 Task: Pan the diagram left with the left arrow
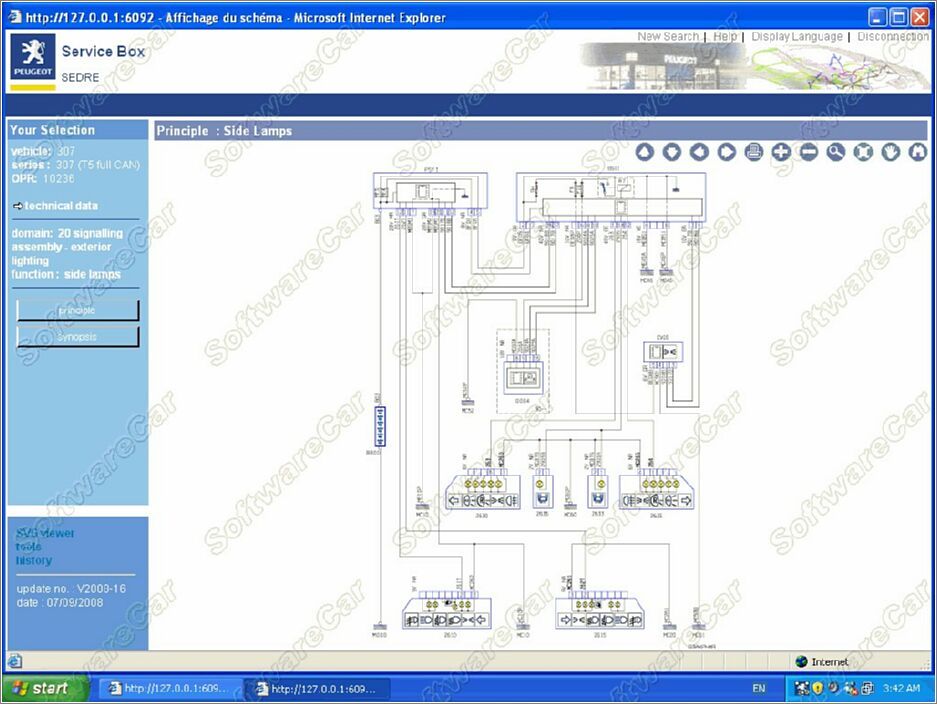coord(699,152)
